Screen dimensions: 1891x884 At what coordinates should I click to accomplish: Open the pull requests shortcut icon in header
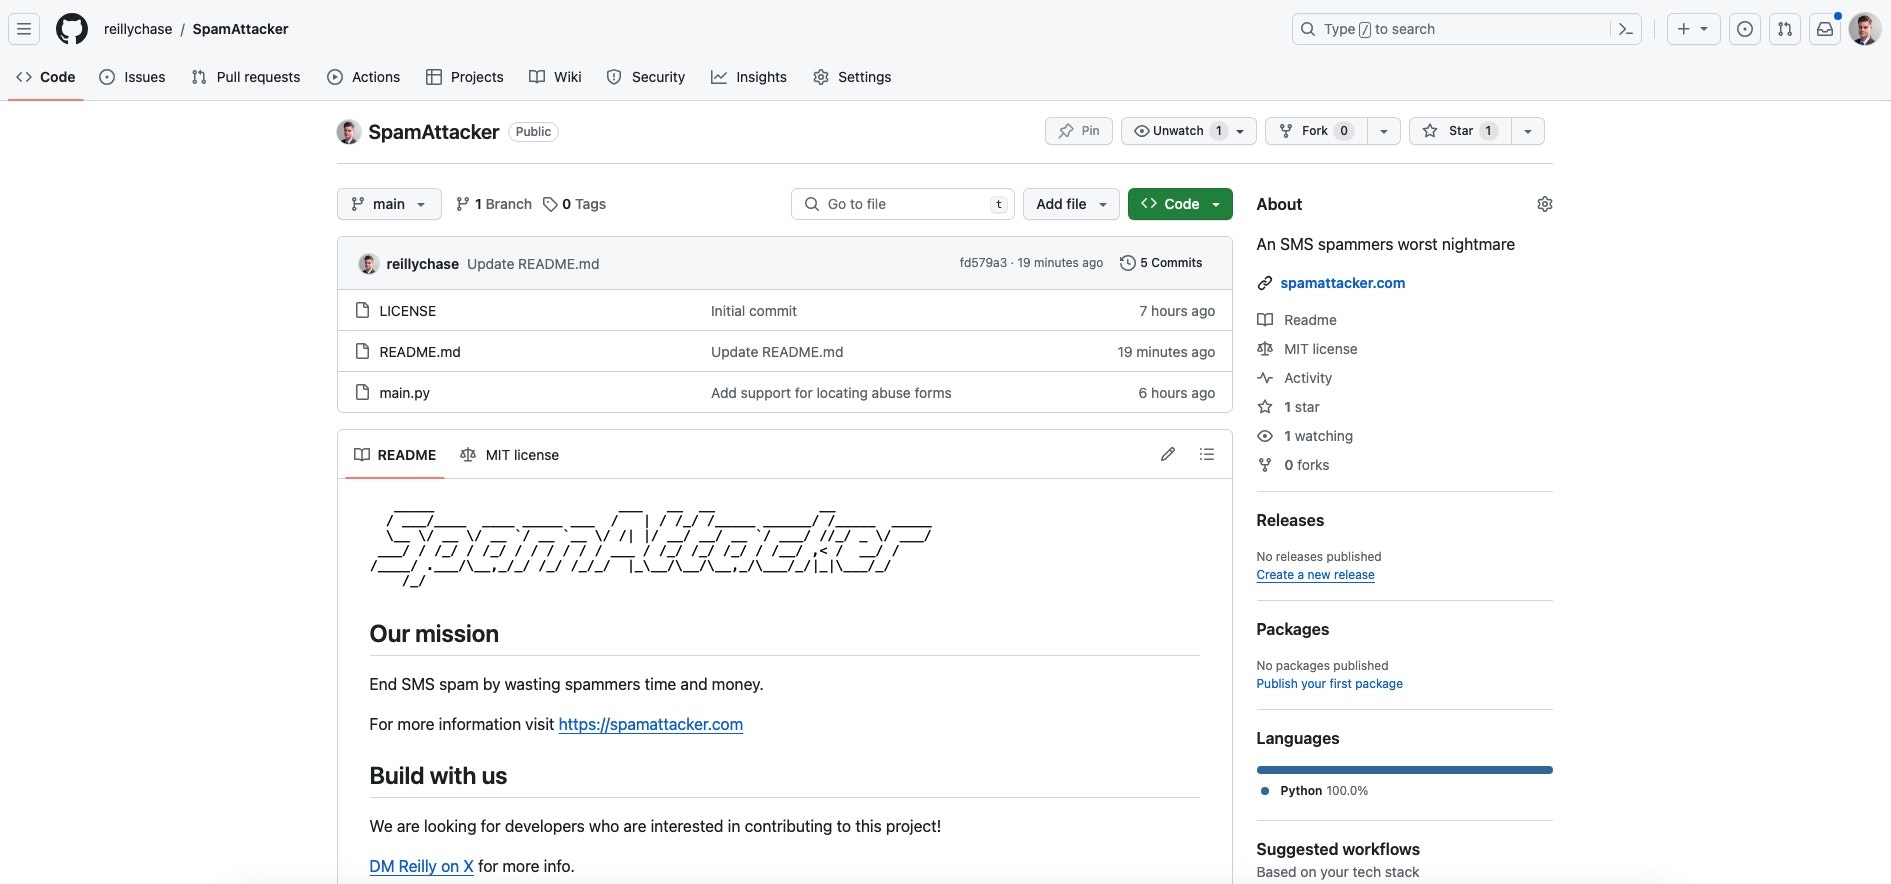point(1785,29)
